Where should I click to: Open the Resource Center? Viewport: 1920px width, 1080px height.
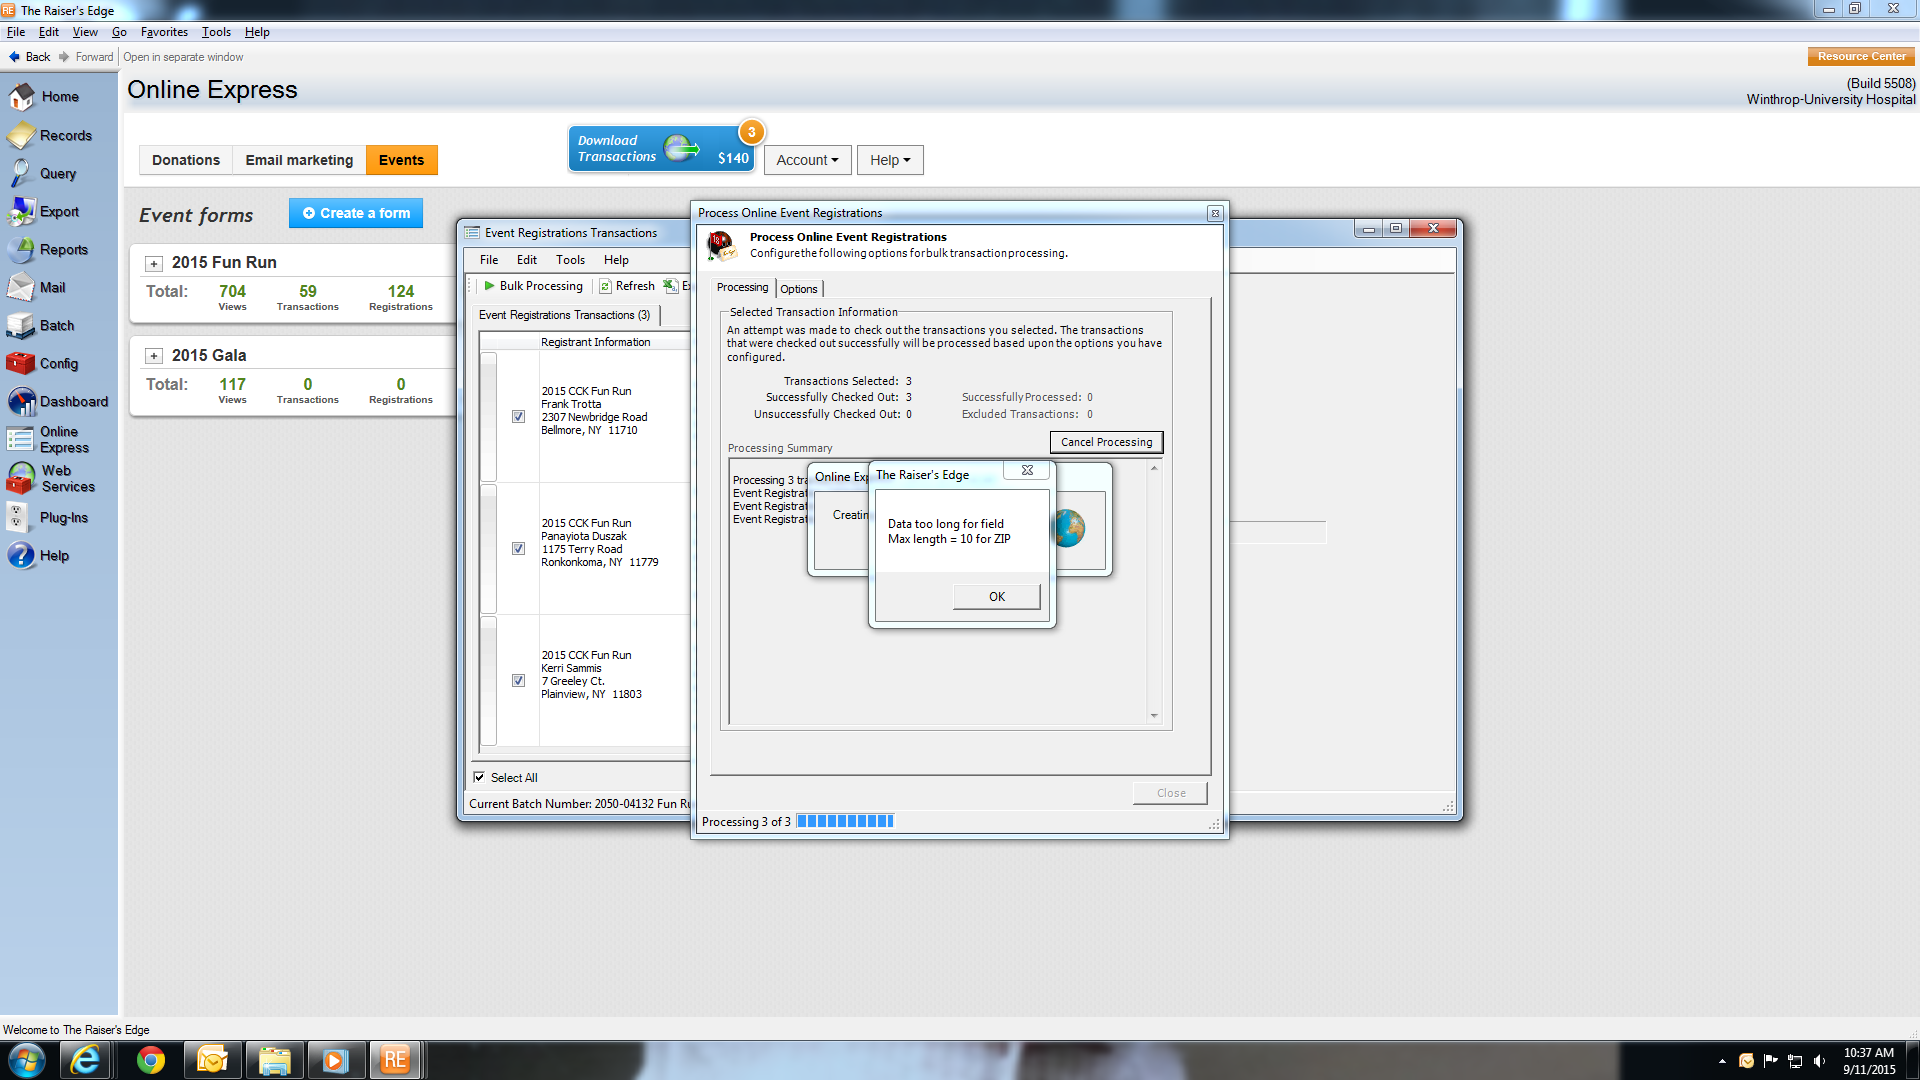click(x=1861, y=57)
